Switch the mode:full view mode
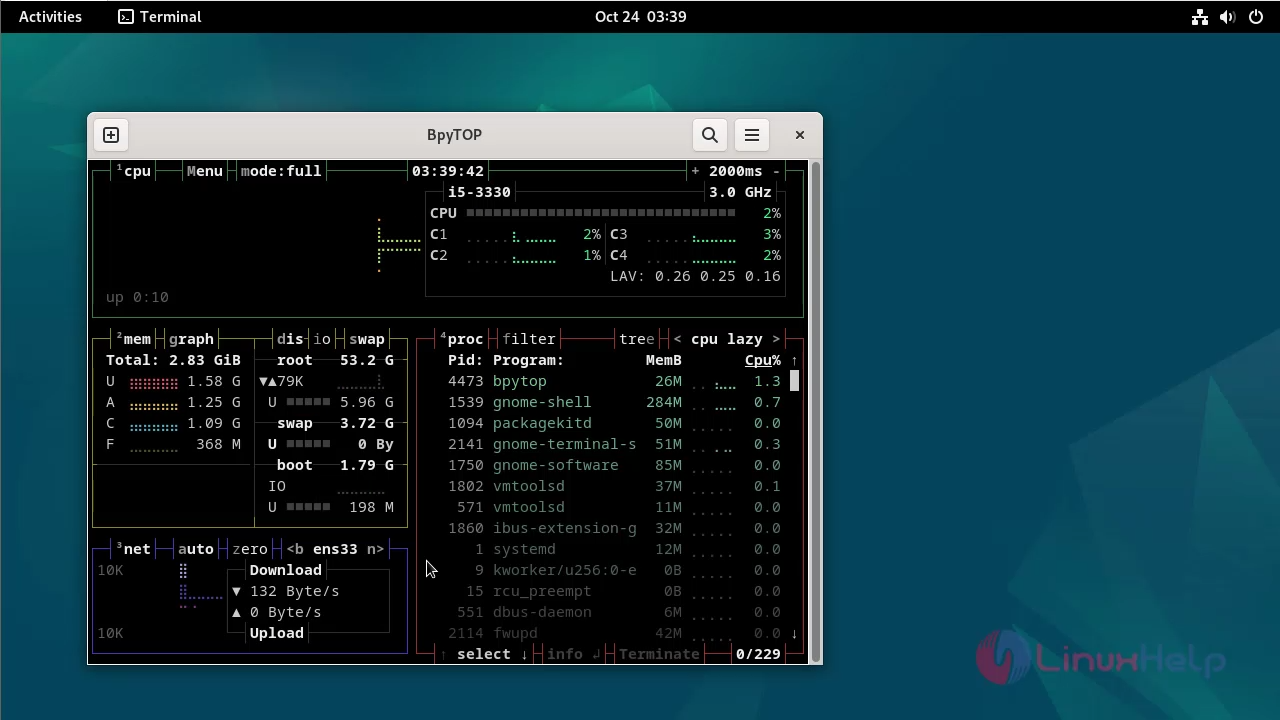The image size is (1280, 720). click(281, 171)
